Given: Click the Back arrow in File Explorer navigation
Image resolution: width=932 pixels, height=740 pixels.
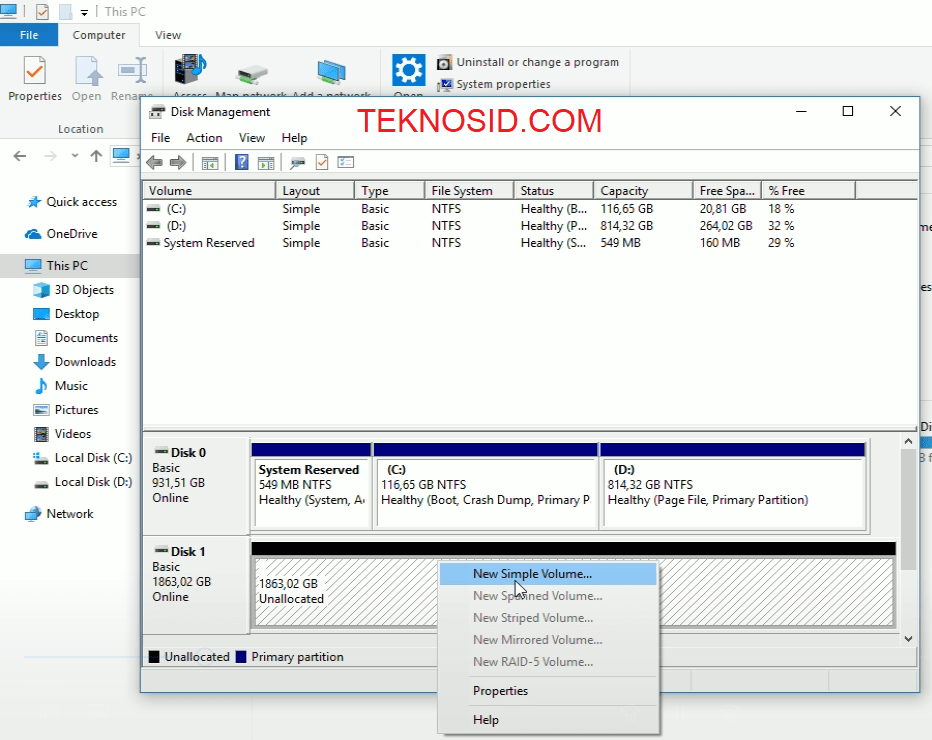Looking at the screenshot, I should (20, 156).
